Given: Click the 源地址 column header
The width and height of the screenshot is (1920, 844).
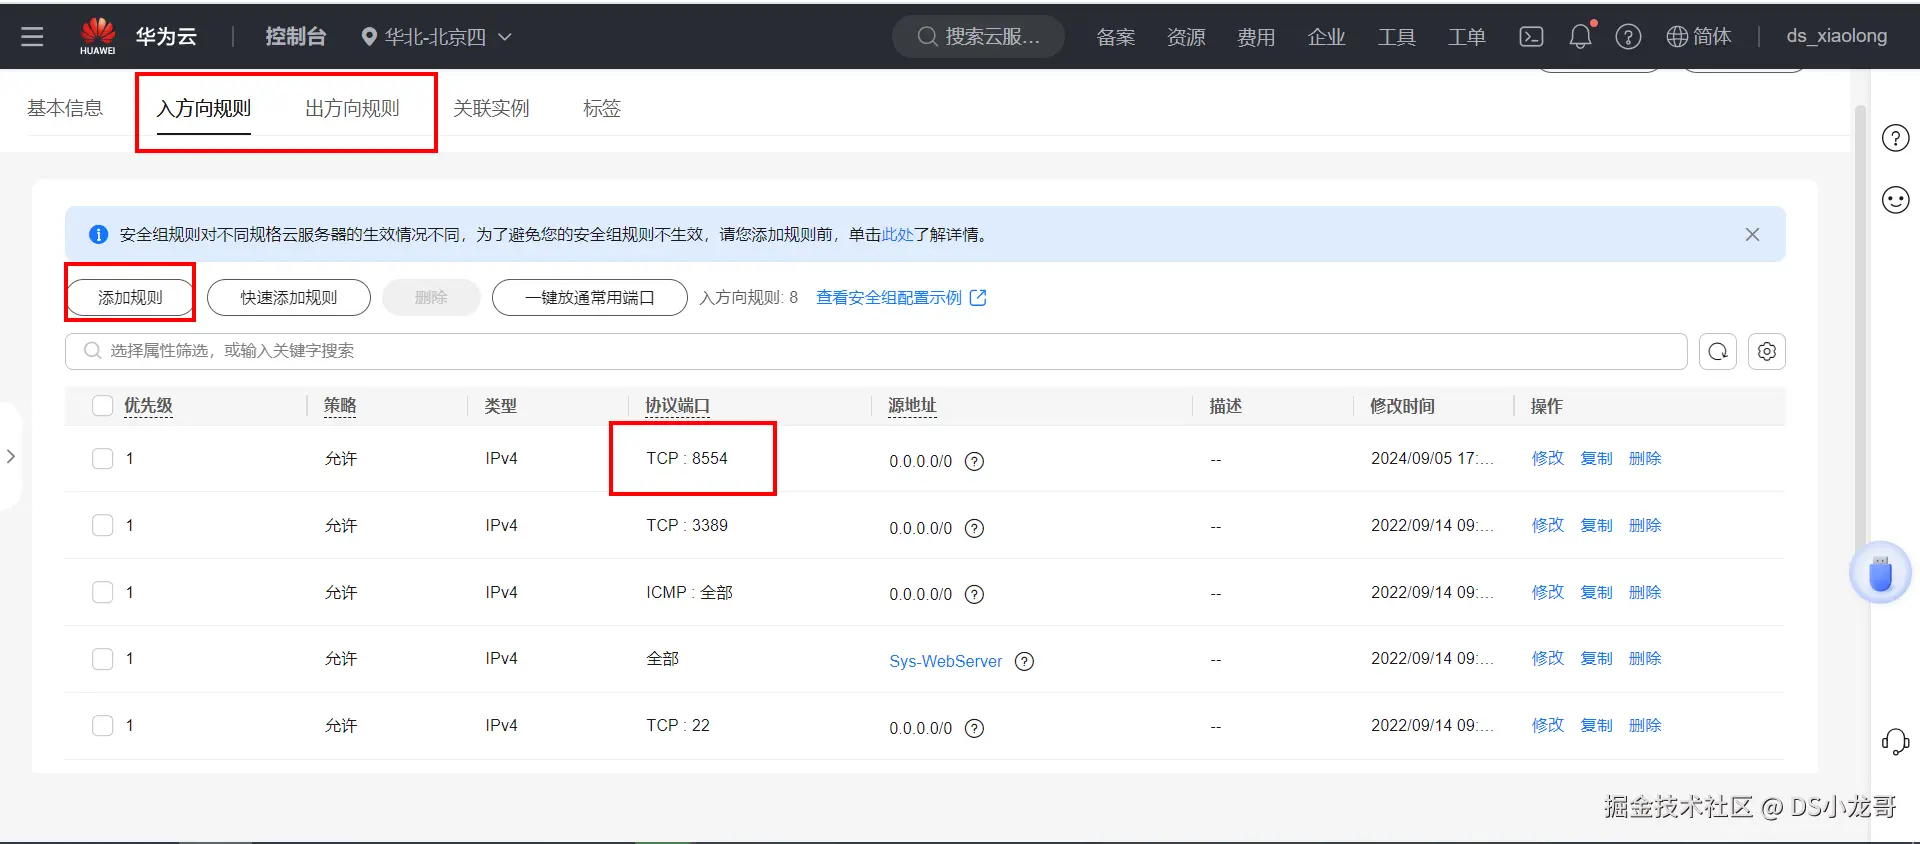Looking at the screenshot, I should [x=912, y=405].
